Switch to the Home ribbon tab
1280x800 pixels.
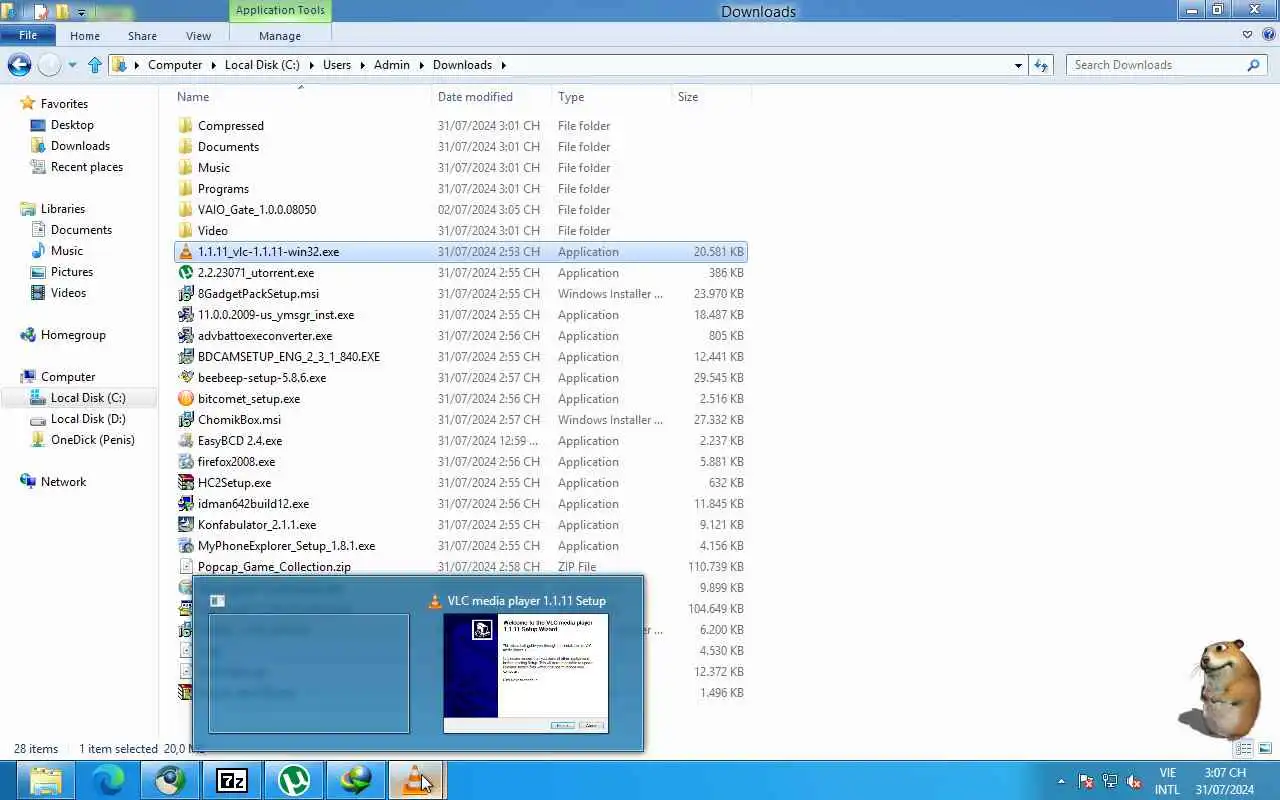[85, 36]
